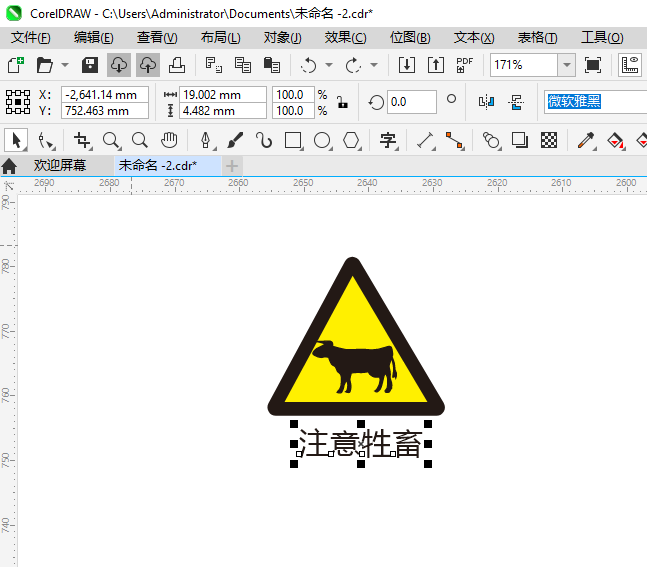Select the Connector tool
Viewport: 647px width, 567px height.
(454, 140)
